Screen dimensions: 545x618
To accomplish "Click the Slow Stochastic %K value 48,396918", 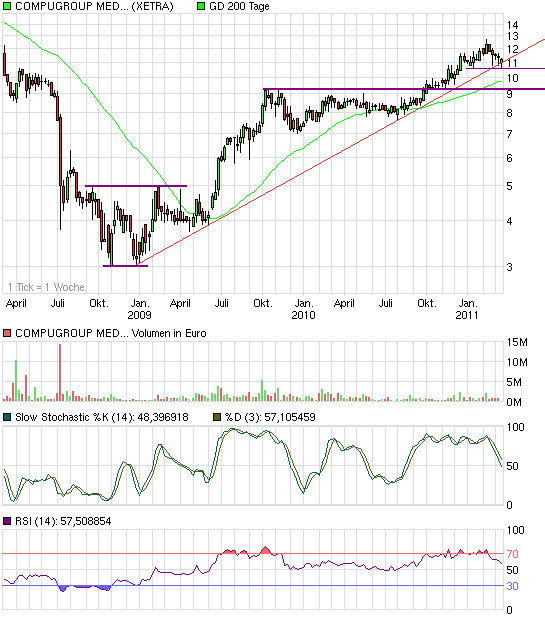I will (x=163, y=417).
